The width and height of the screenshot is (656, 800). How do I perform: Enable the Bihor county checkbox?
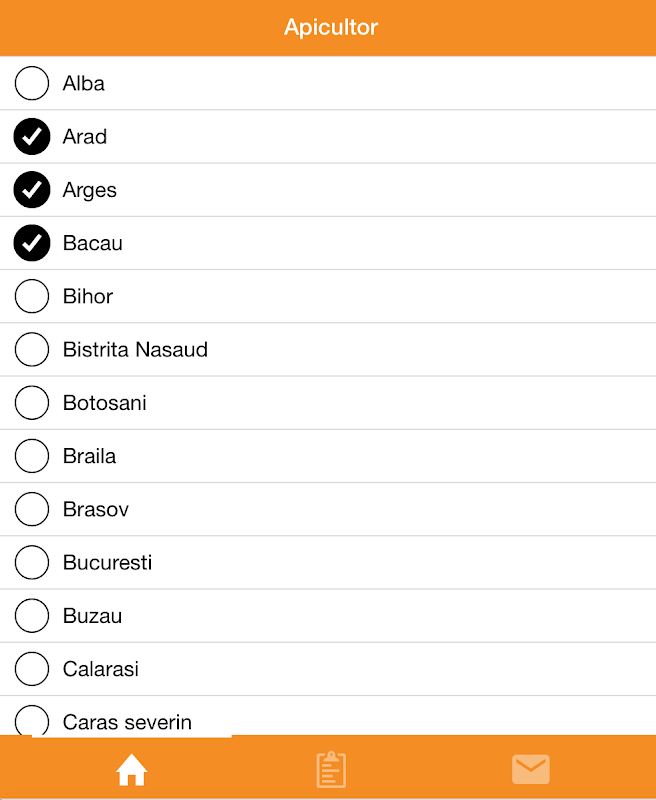click(32, 296)
